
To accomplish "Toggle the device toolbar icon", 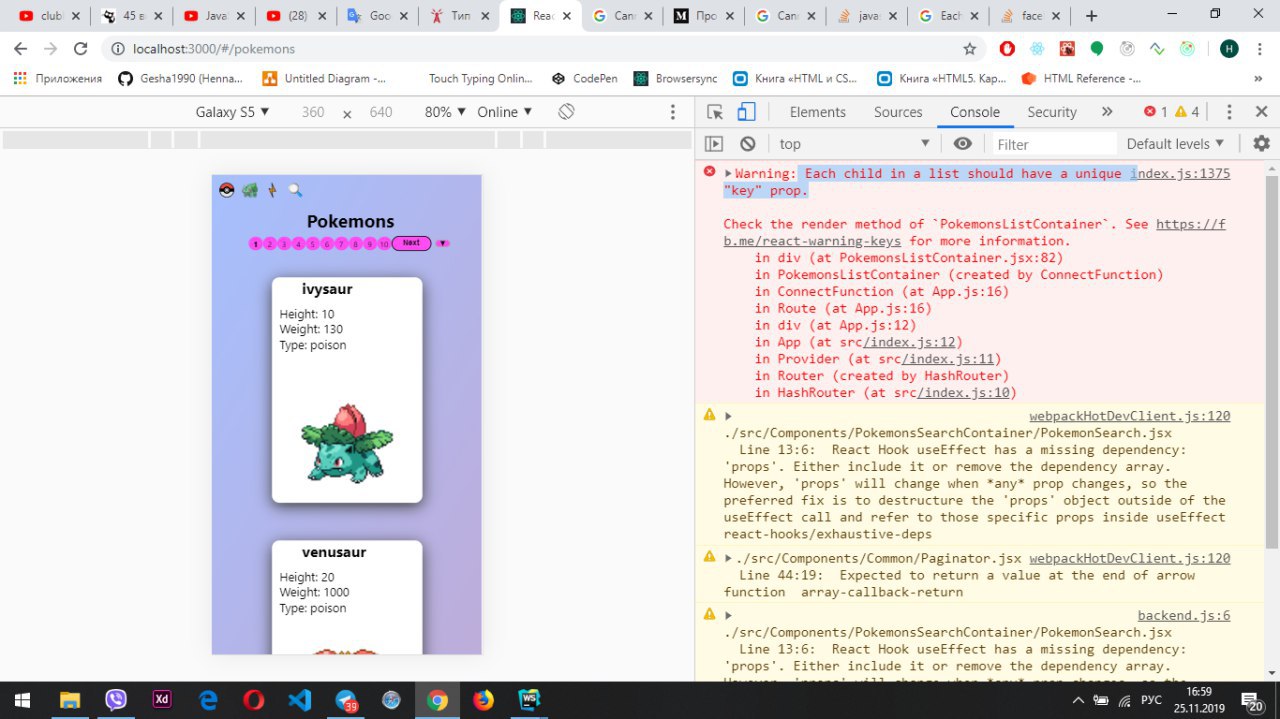I will click(746, 112).
